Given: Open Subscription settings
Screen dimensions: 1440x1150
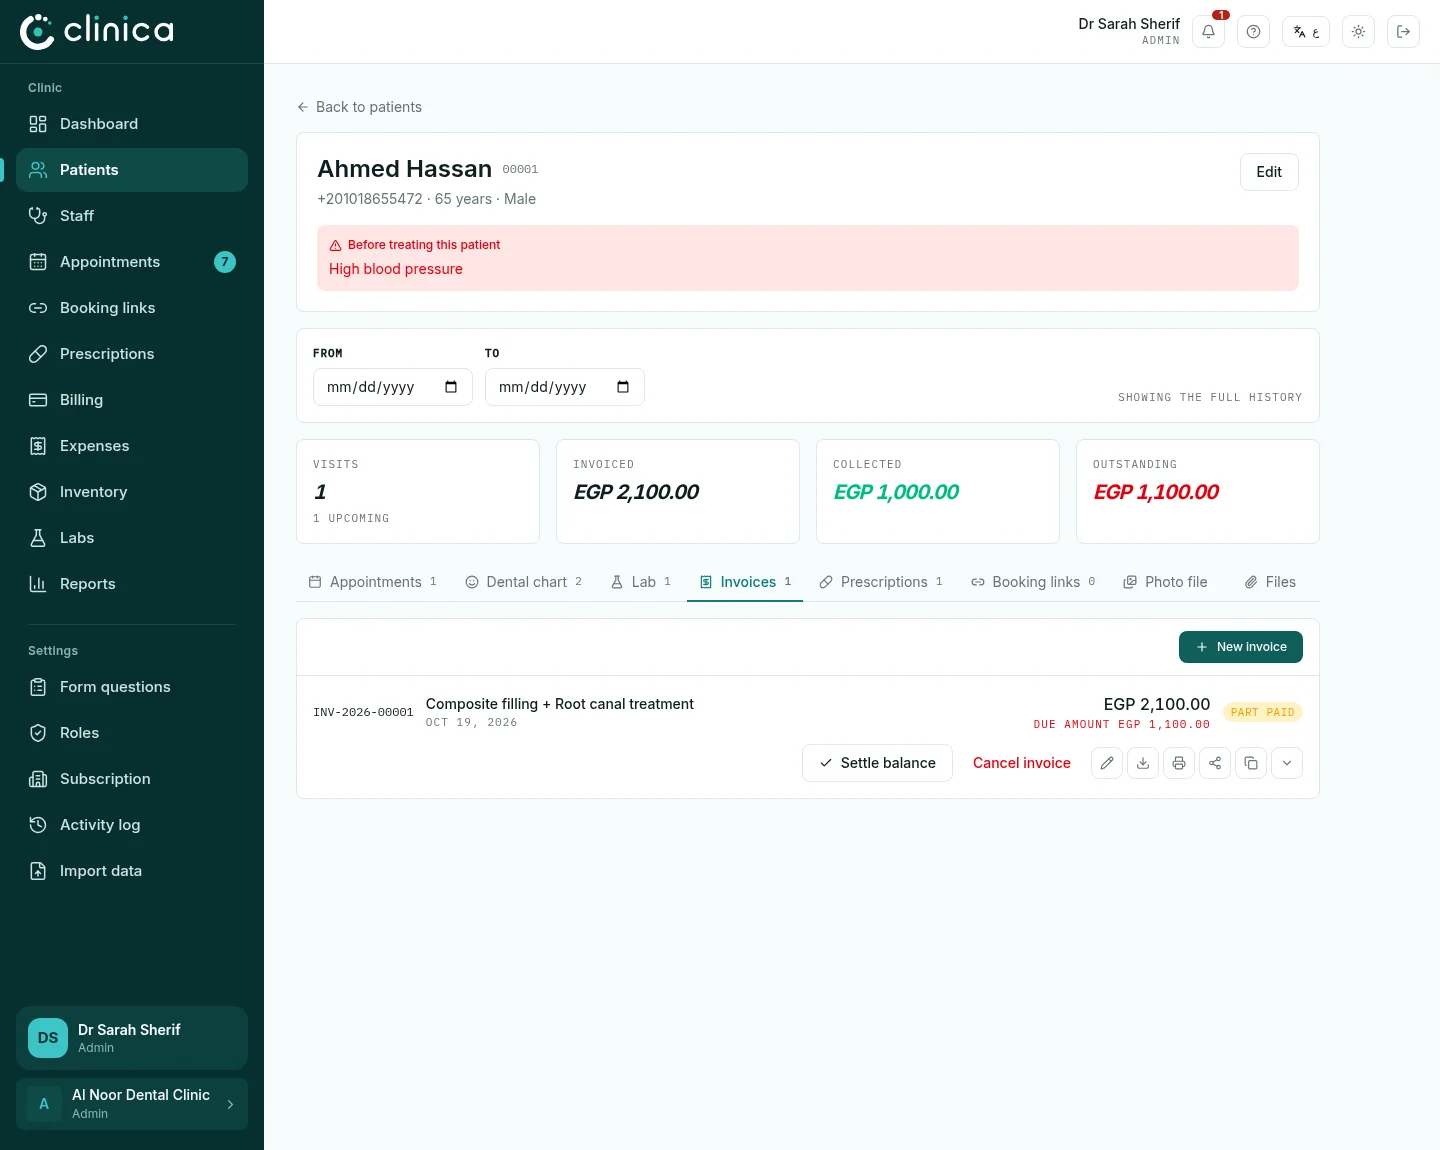Looking at the screenshot, I should [132, 779].
